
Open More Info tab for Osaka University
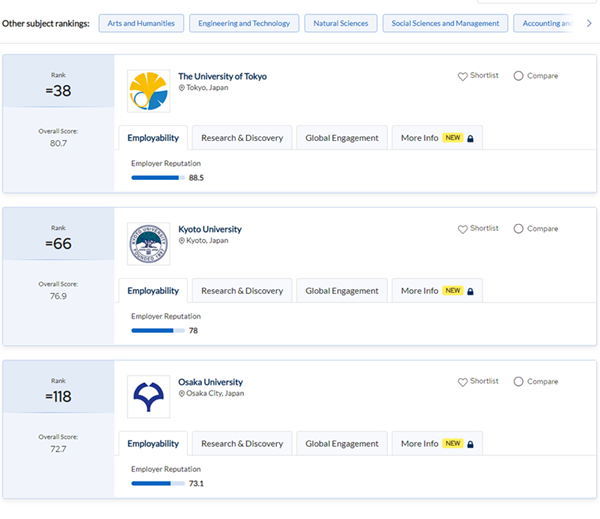point(437,444)
